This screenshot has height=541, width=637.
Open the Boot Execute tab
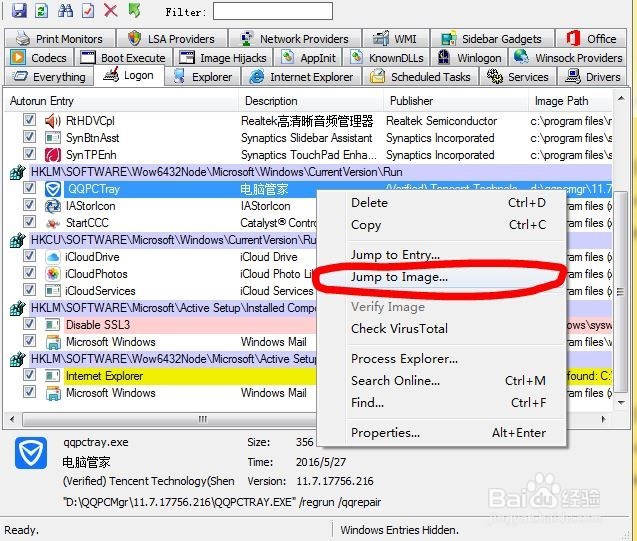124,58
